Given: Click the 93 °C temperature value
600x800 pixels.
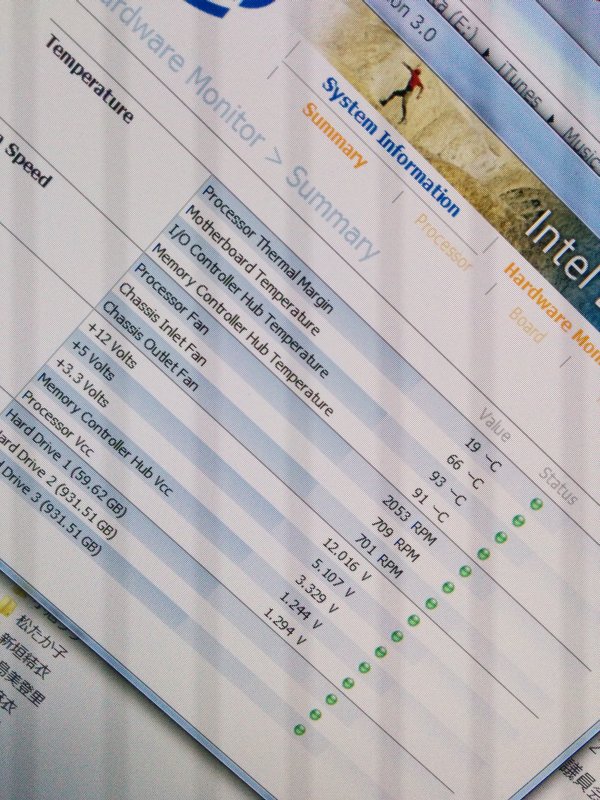Looking at the screenshot, I should 447,489.
